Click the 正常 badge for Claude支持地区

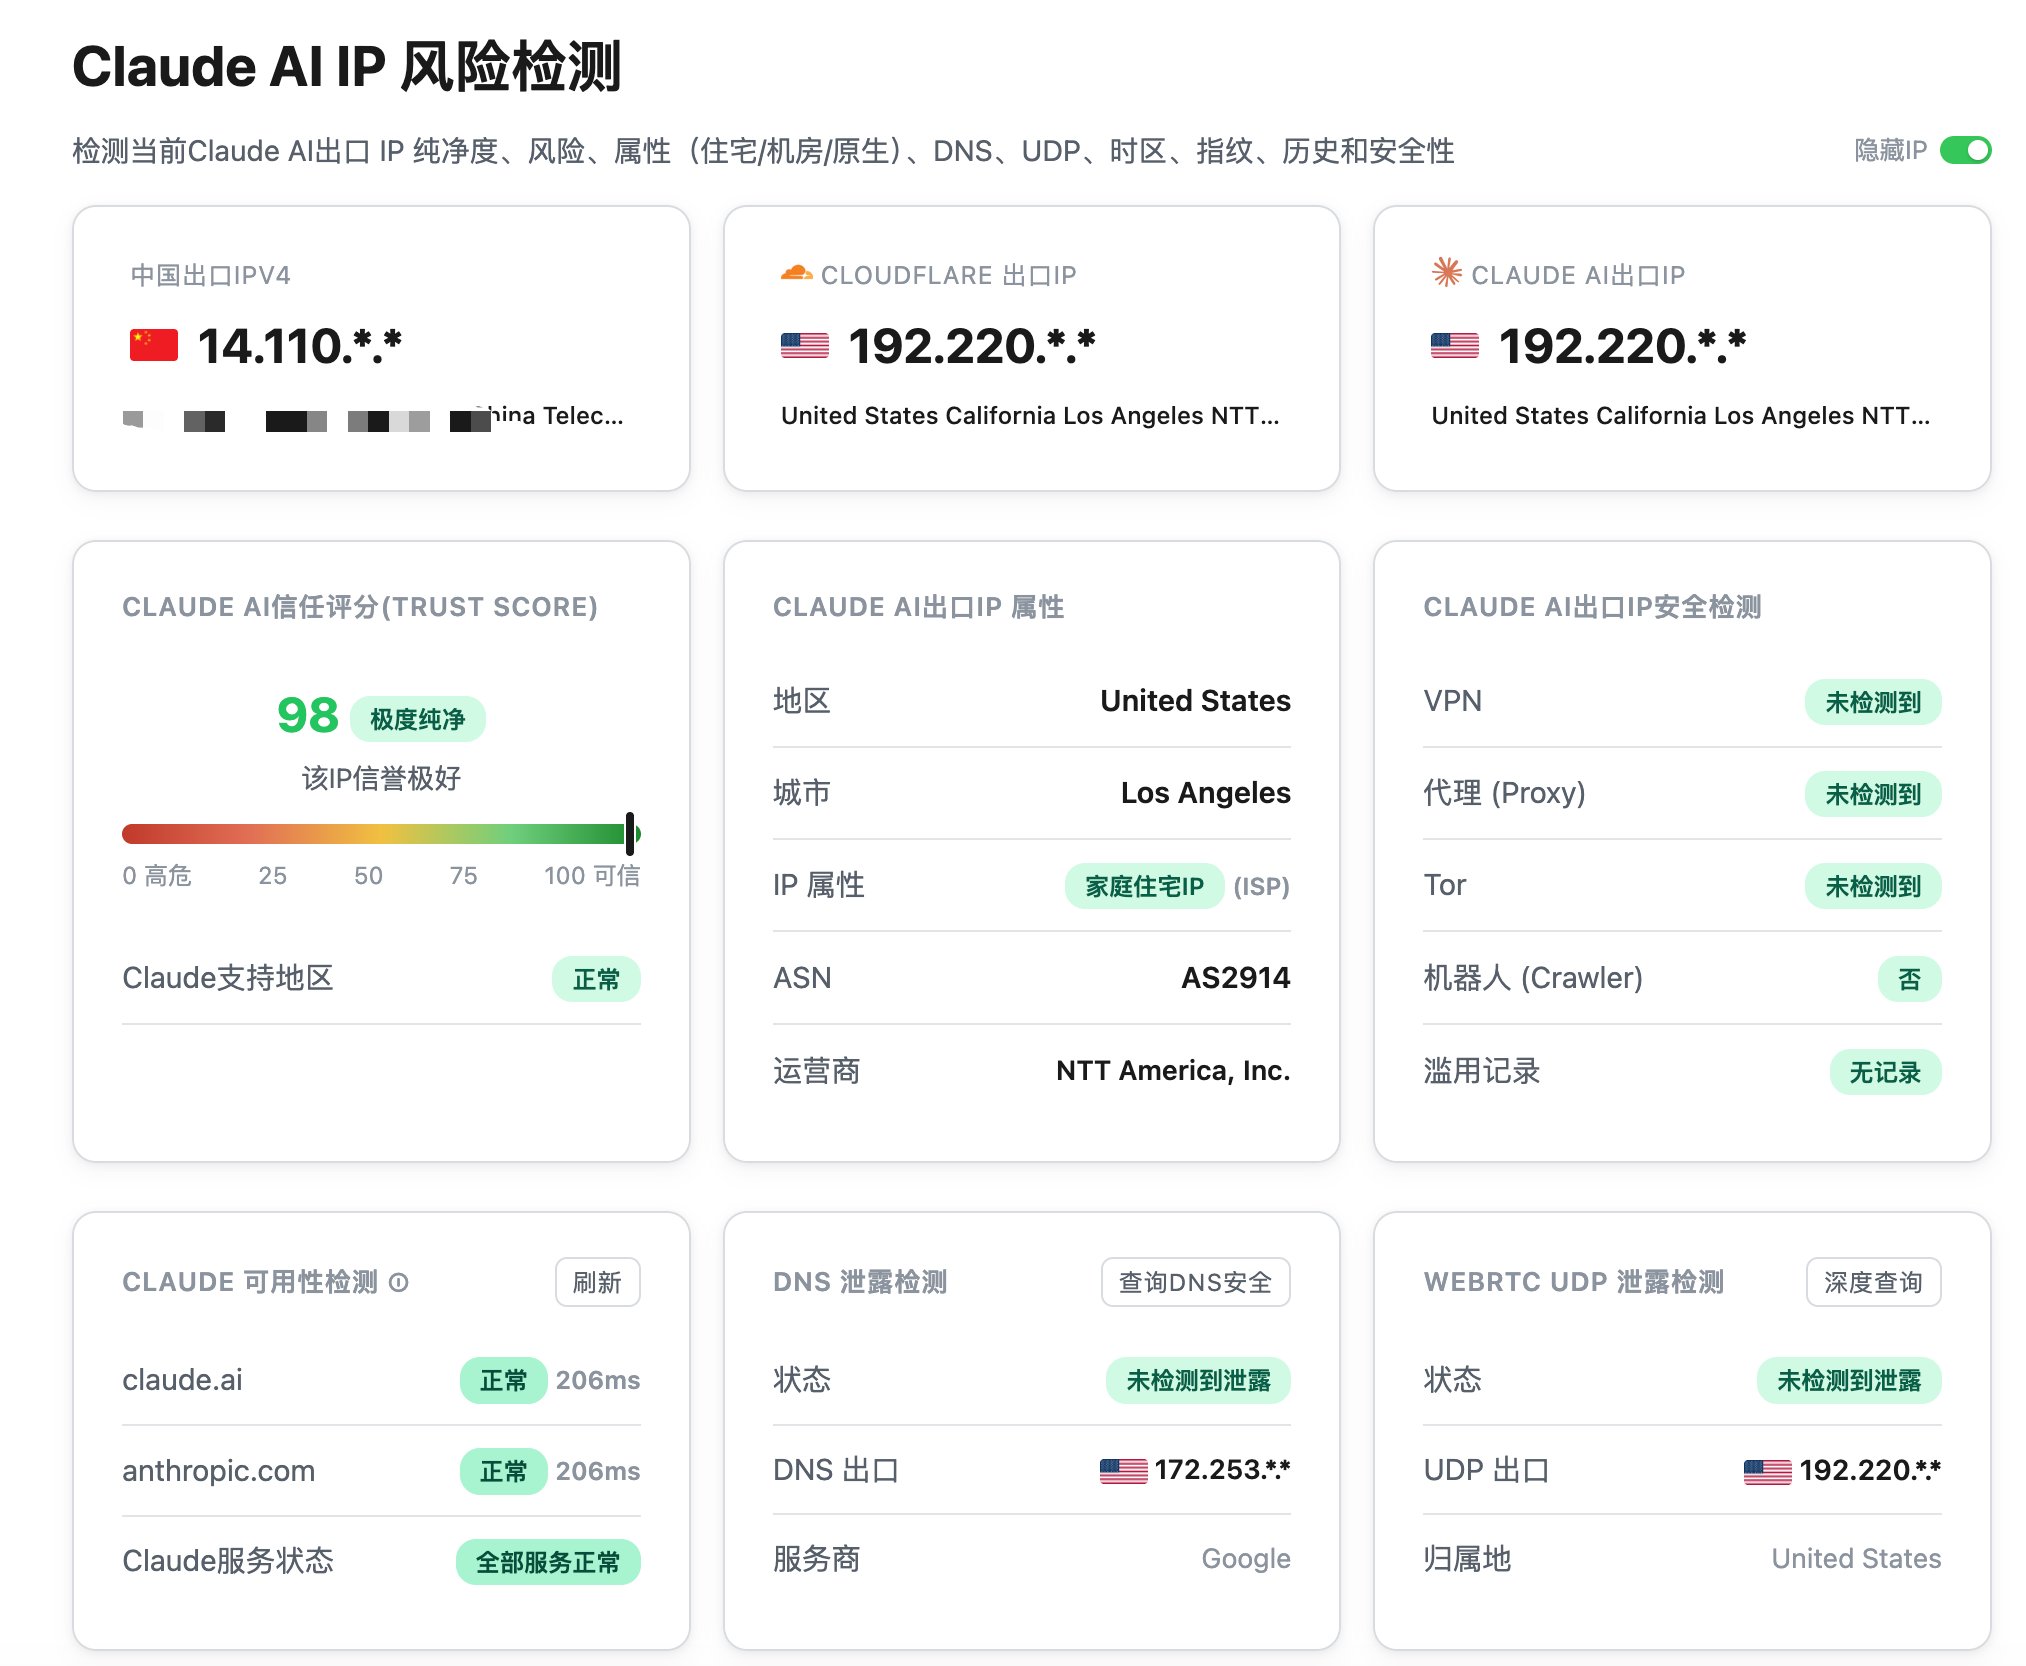coord(596,979)
